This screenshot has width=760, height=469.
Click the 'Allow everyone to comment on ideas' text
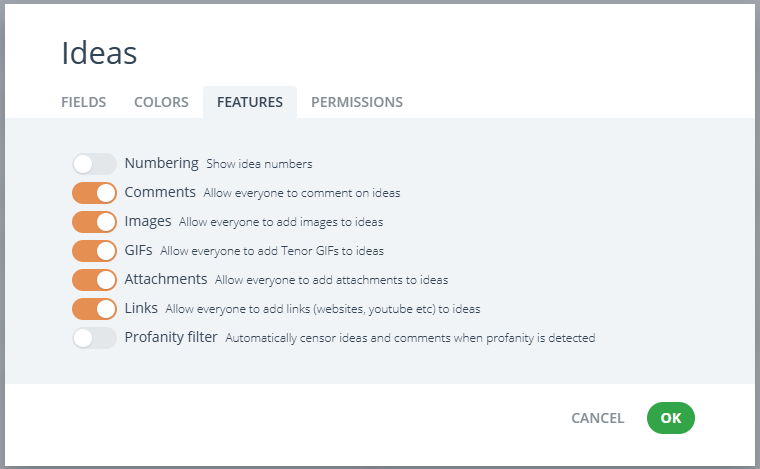pos(302,193)
